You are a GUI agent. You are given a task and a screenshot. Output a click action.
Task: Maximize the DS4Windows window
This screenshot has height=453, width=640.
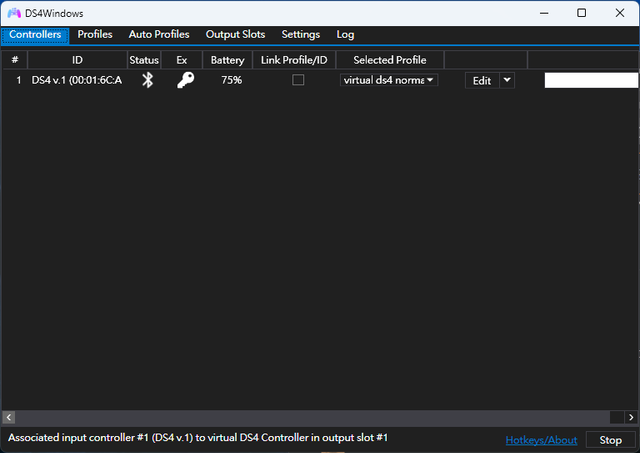pos(582,13)
